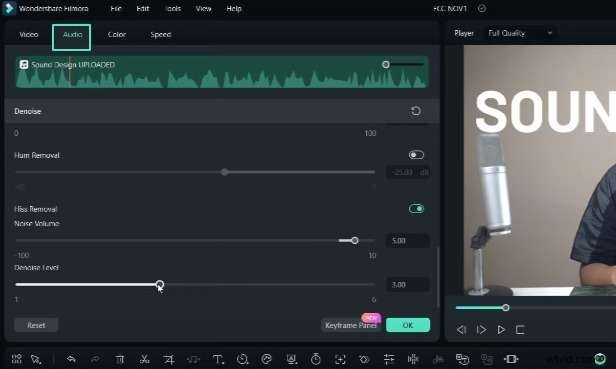The height and width of the screenshot is (369, 616).
Task: Click the FCC NOV1 project title
Action: [x=450, y=8]
